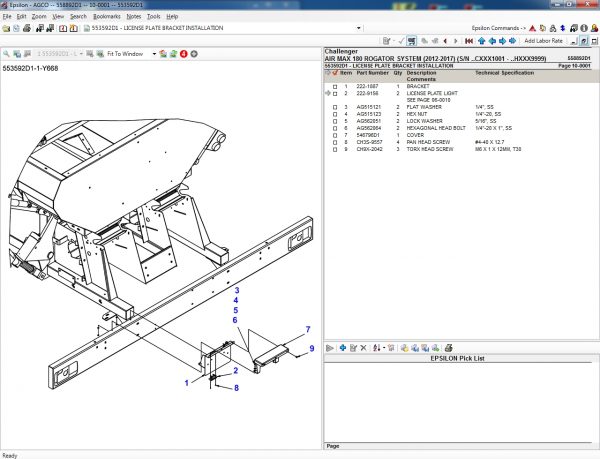The image size is (600, 459).
Task: Open the Bookmarks menu
Action: tap(107, 17)
